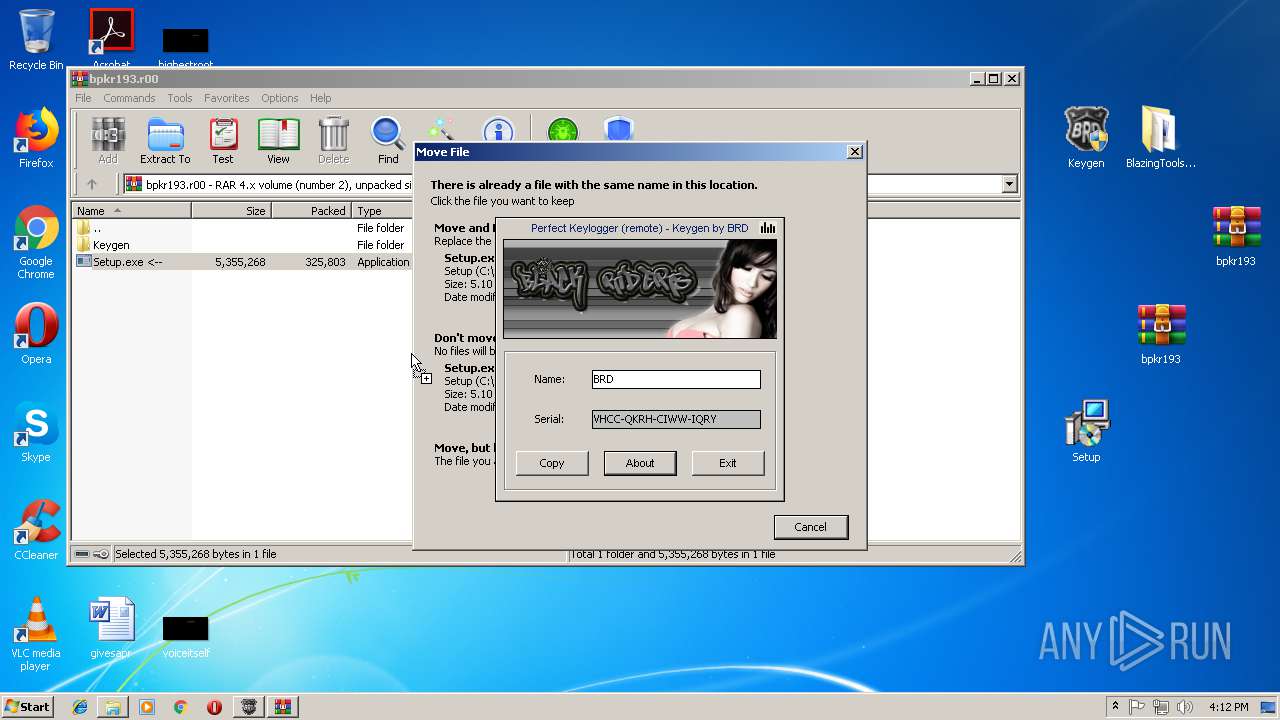Image resolution: width=1280 pixels, height=720 pixels.
Task: Open the Options menu
Action: pyautogui.click(x=280, y=98)
